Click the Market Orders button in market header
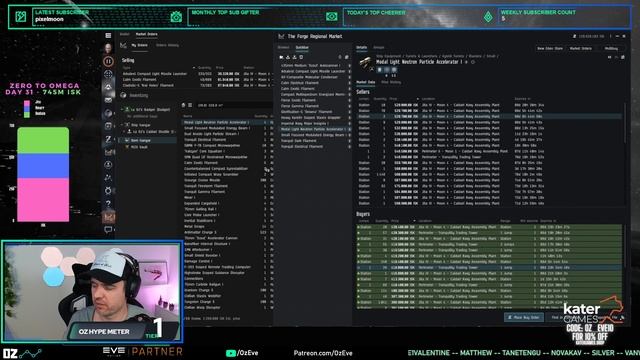 tap(581, 49)
